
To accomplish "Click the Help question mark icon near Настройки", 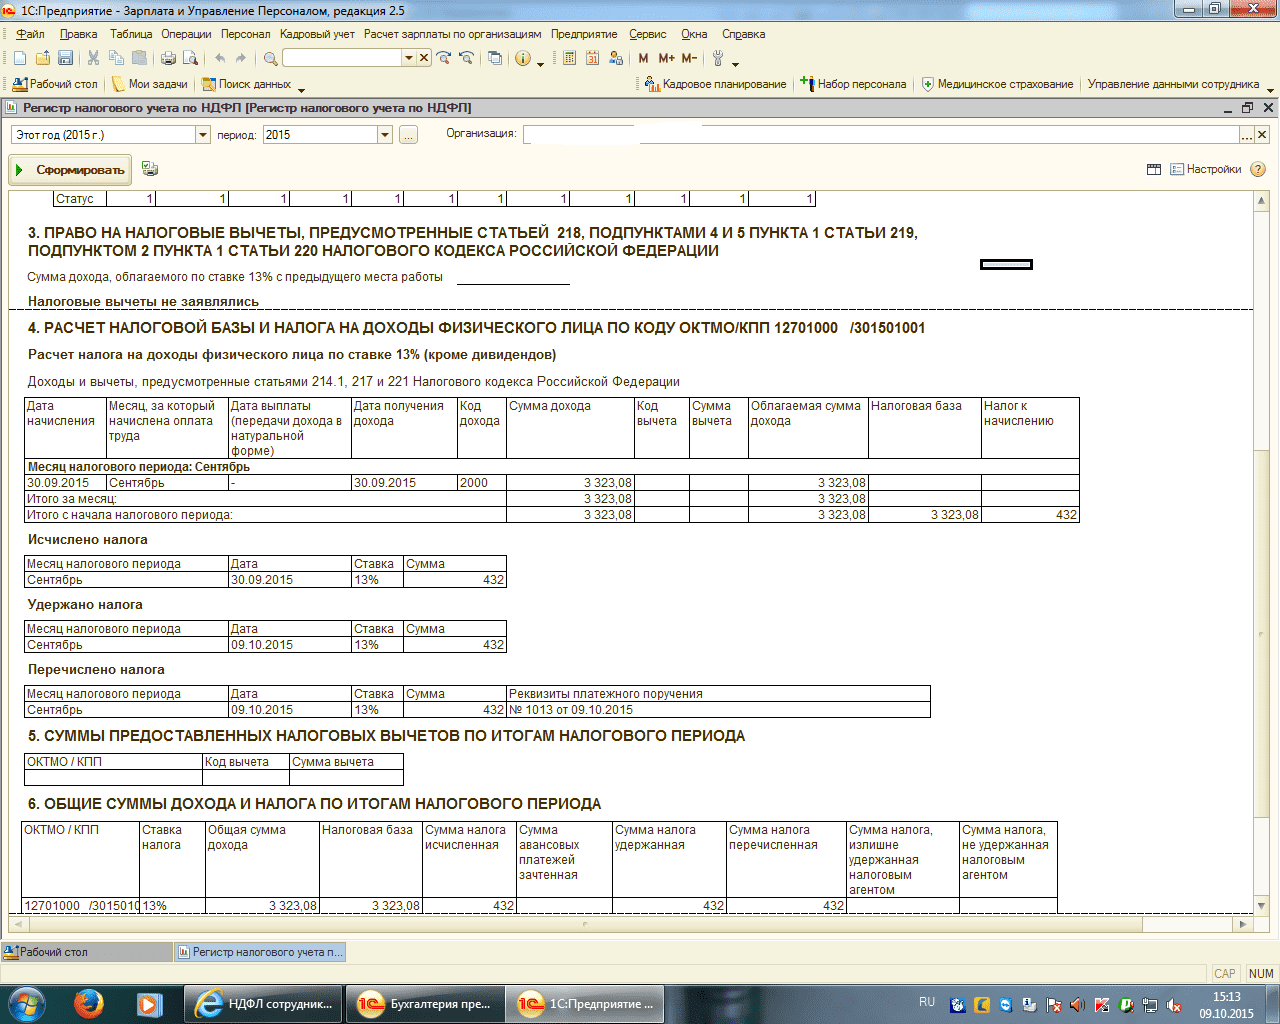I will click(1258, 170).
